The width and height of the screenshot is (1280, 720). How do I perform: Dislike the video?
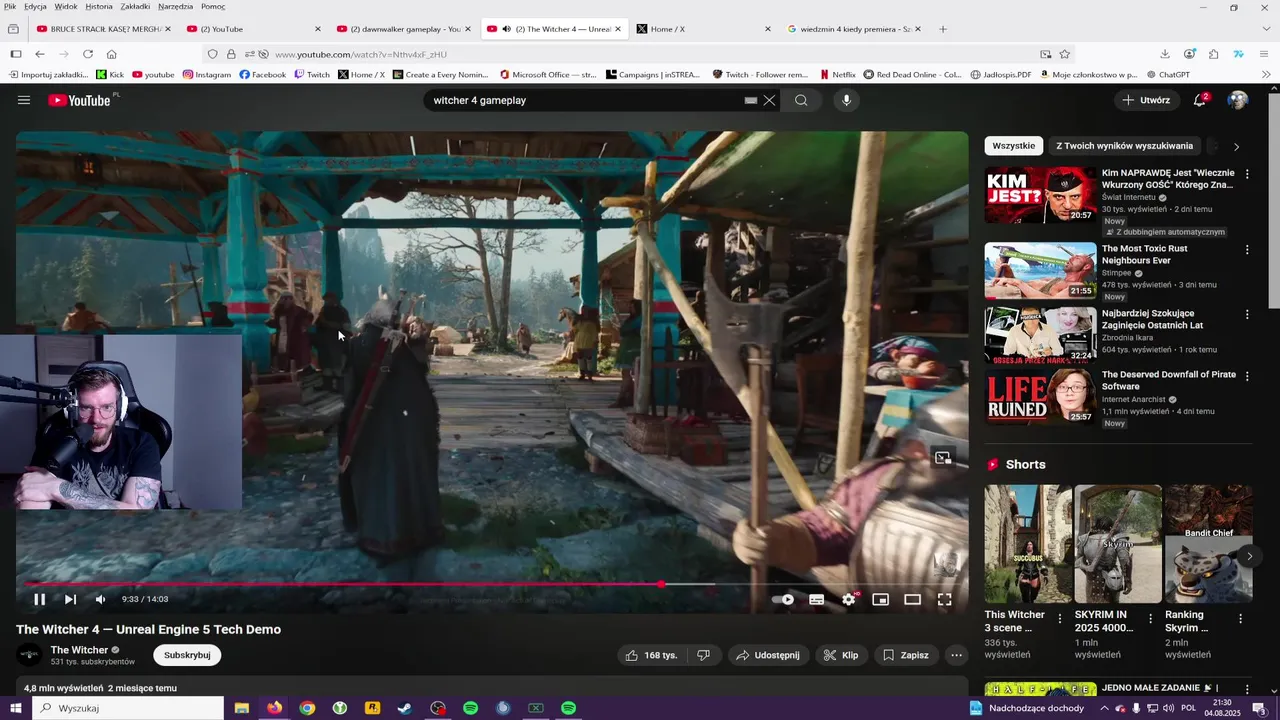tap(704, 655)
